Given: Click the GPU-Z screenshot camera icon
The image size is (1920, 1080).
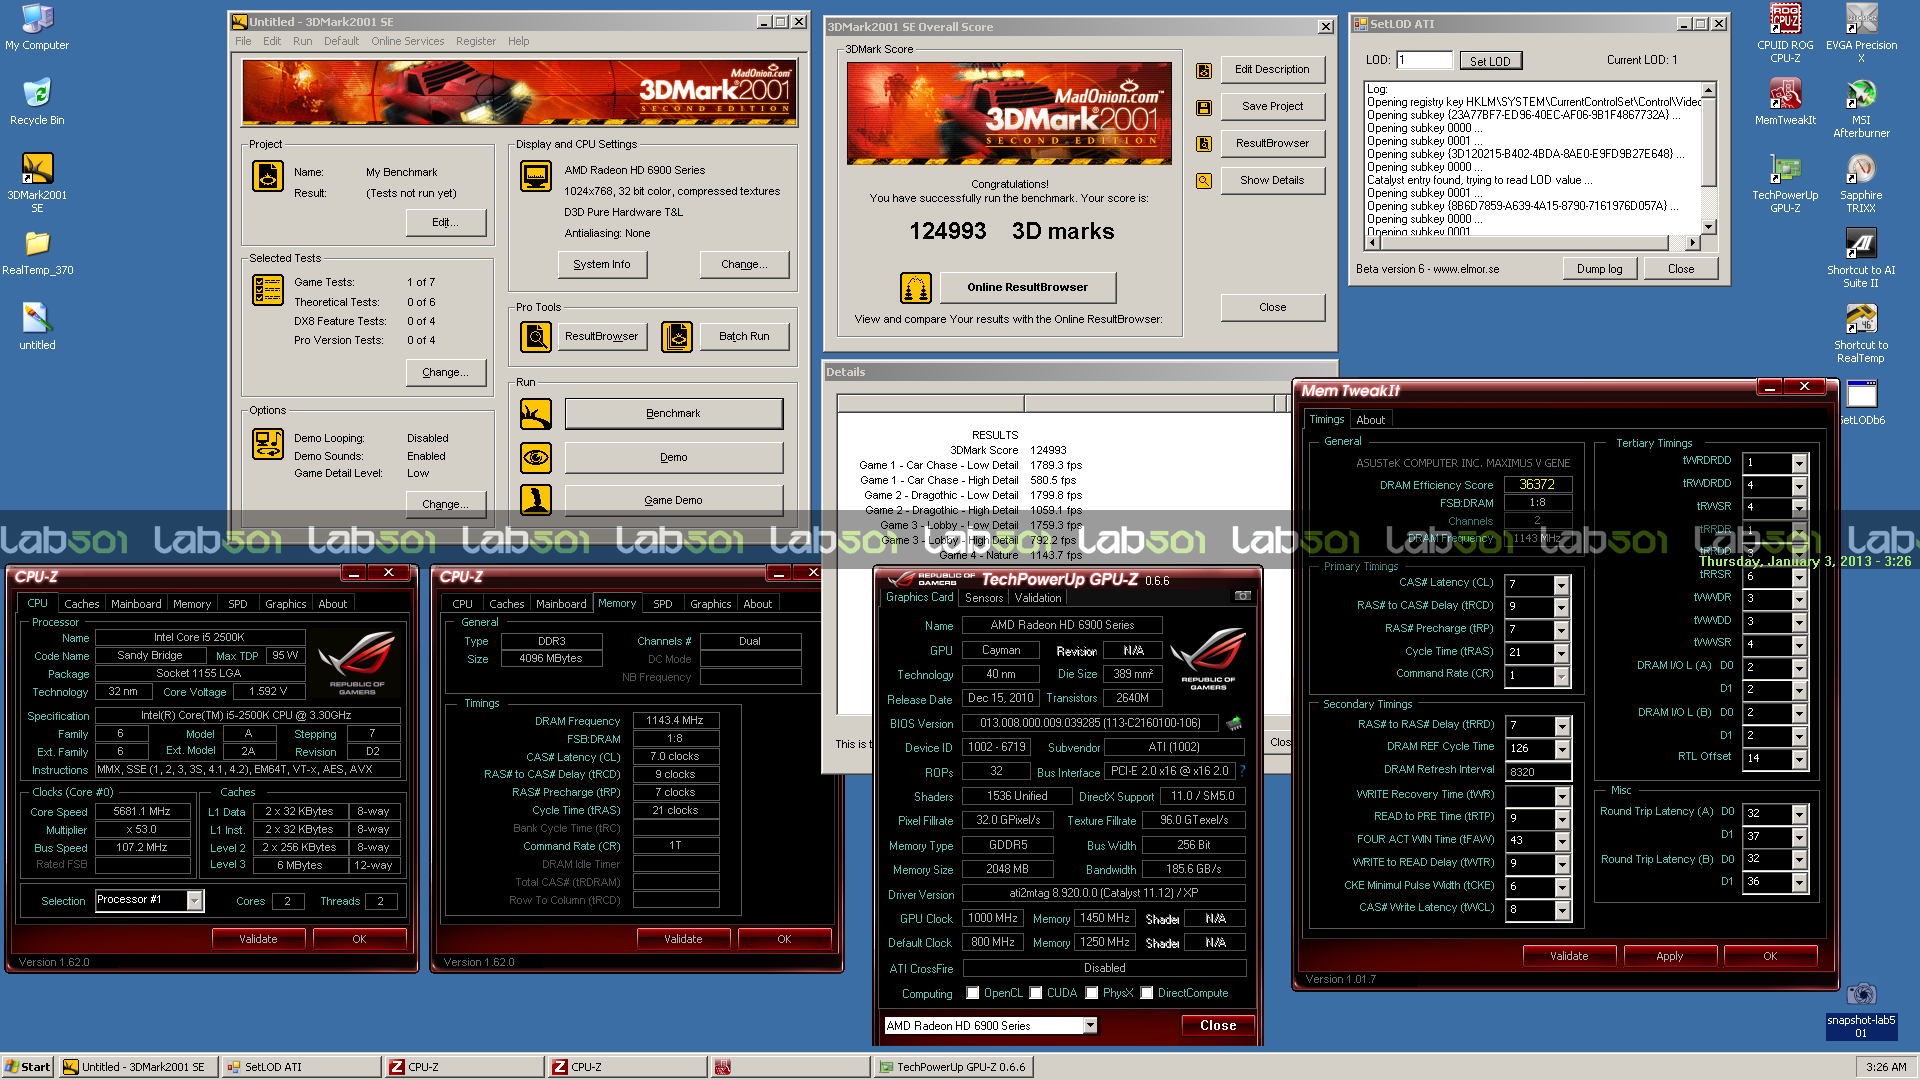Looking at the screenshot, I should coord(1243,596).
